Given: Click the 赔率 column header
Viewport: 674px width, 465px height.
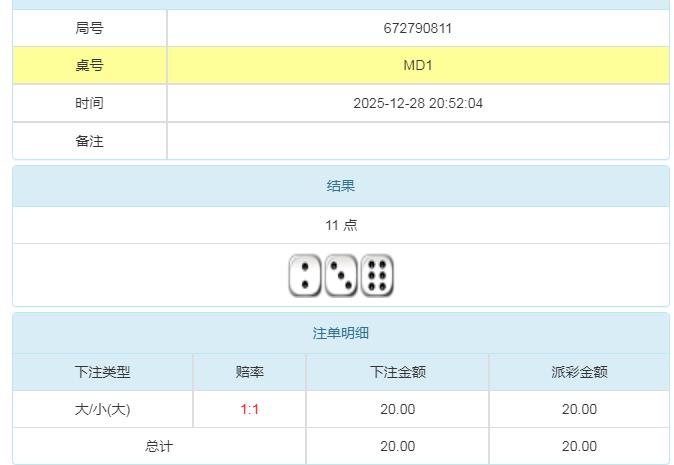Looking at the screenshot, I should tap(249, 372).
